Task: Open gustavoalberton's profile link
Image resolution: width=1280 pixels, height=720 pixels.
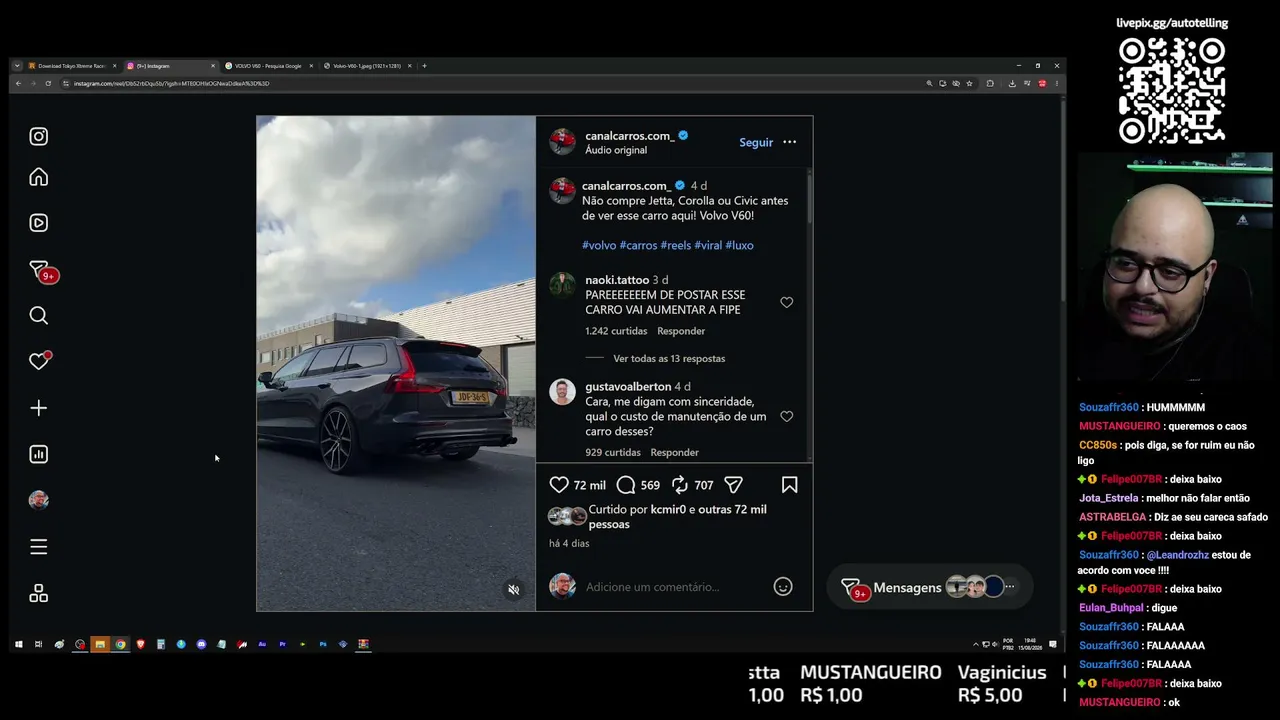Action: coord(628,387)
